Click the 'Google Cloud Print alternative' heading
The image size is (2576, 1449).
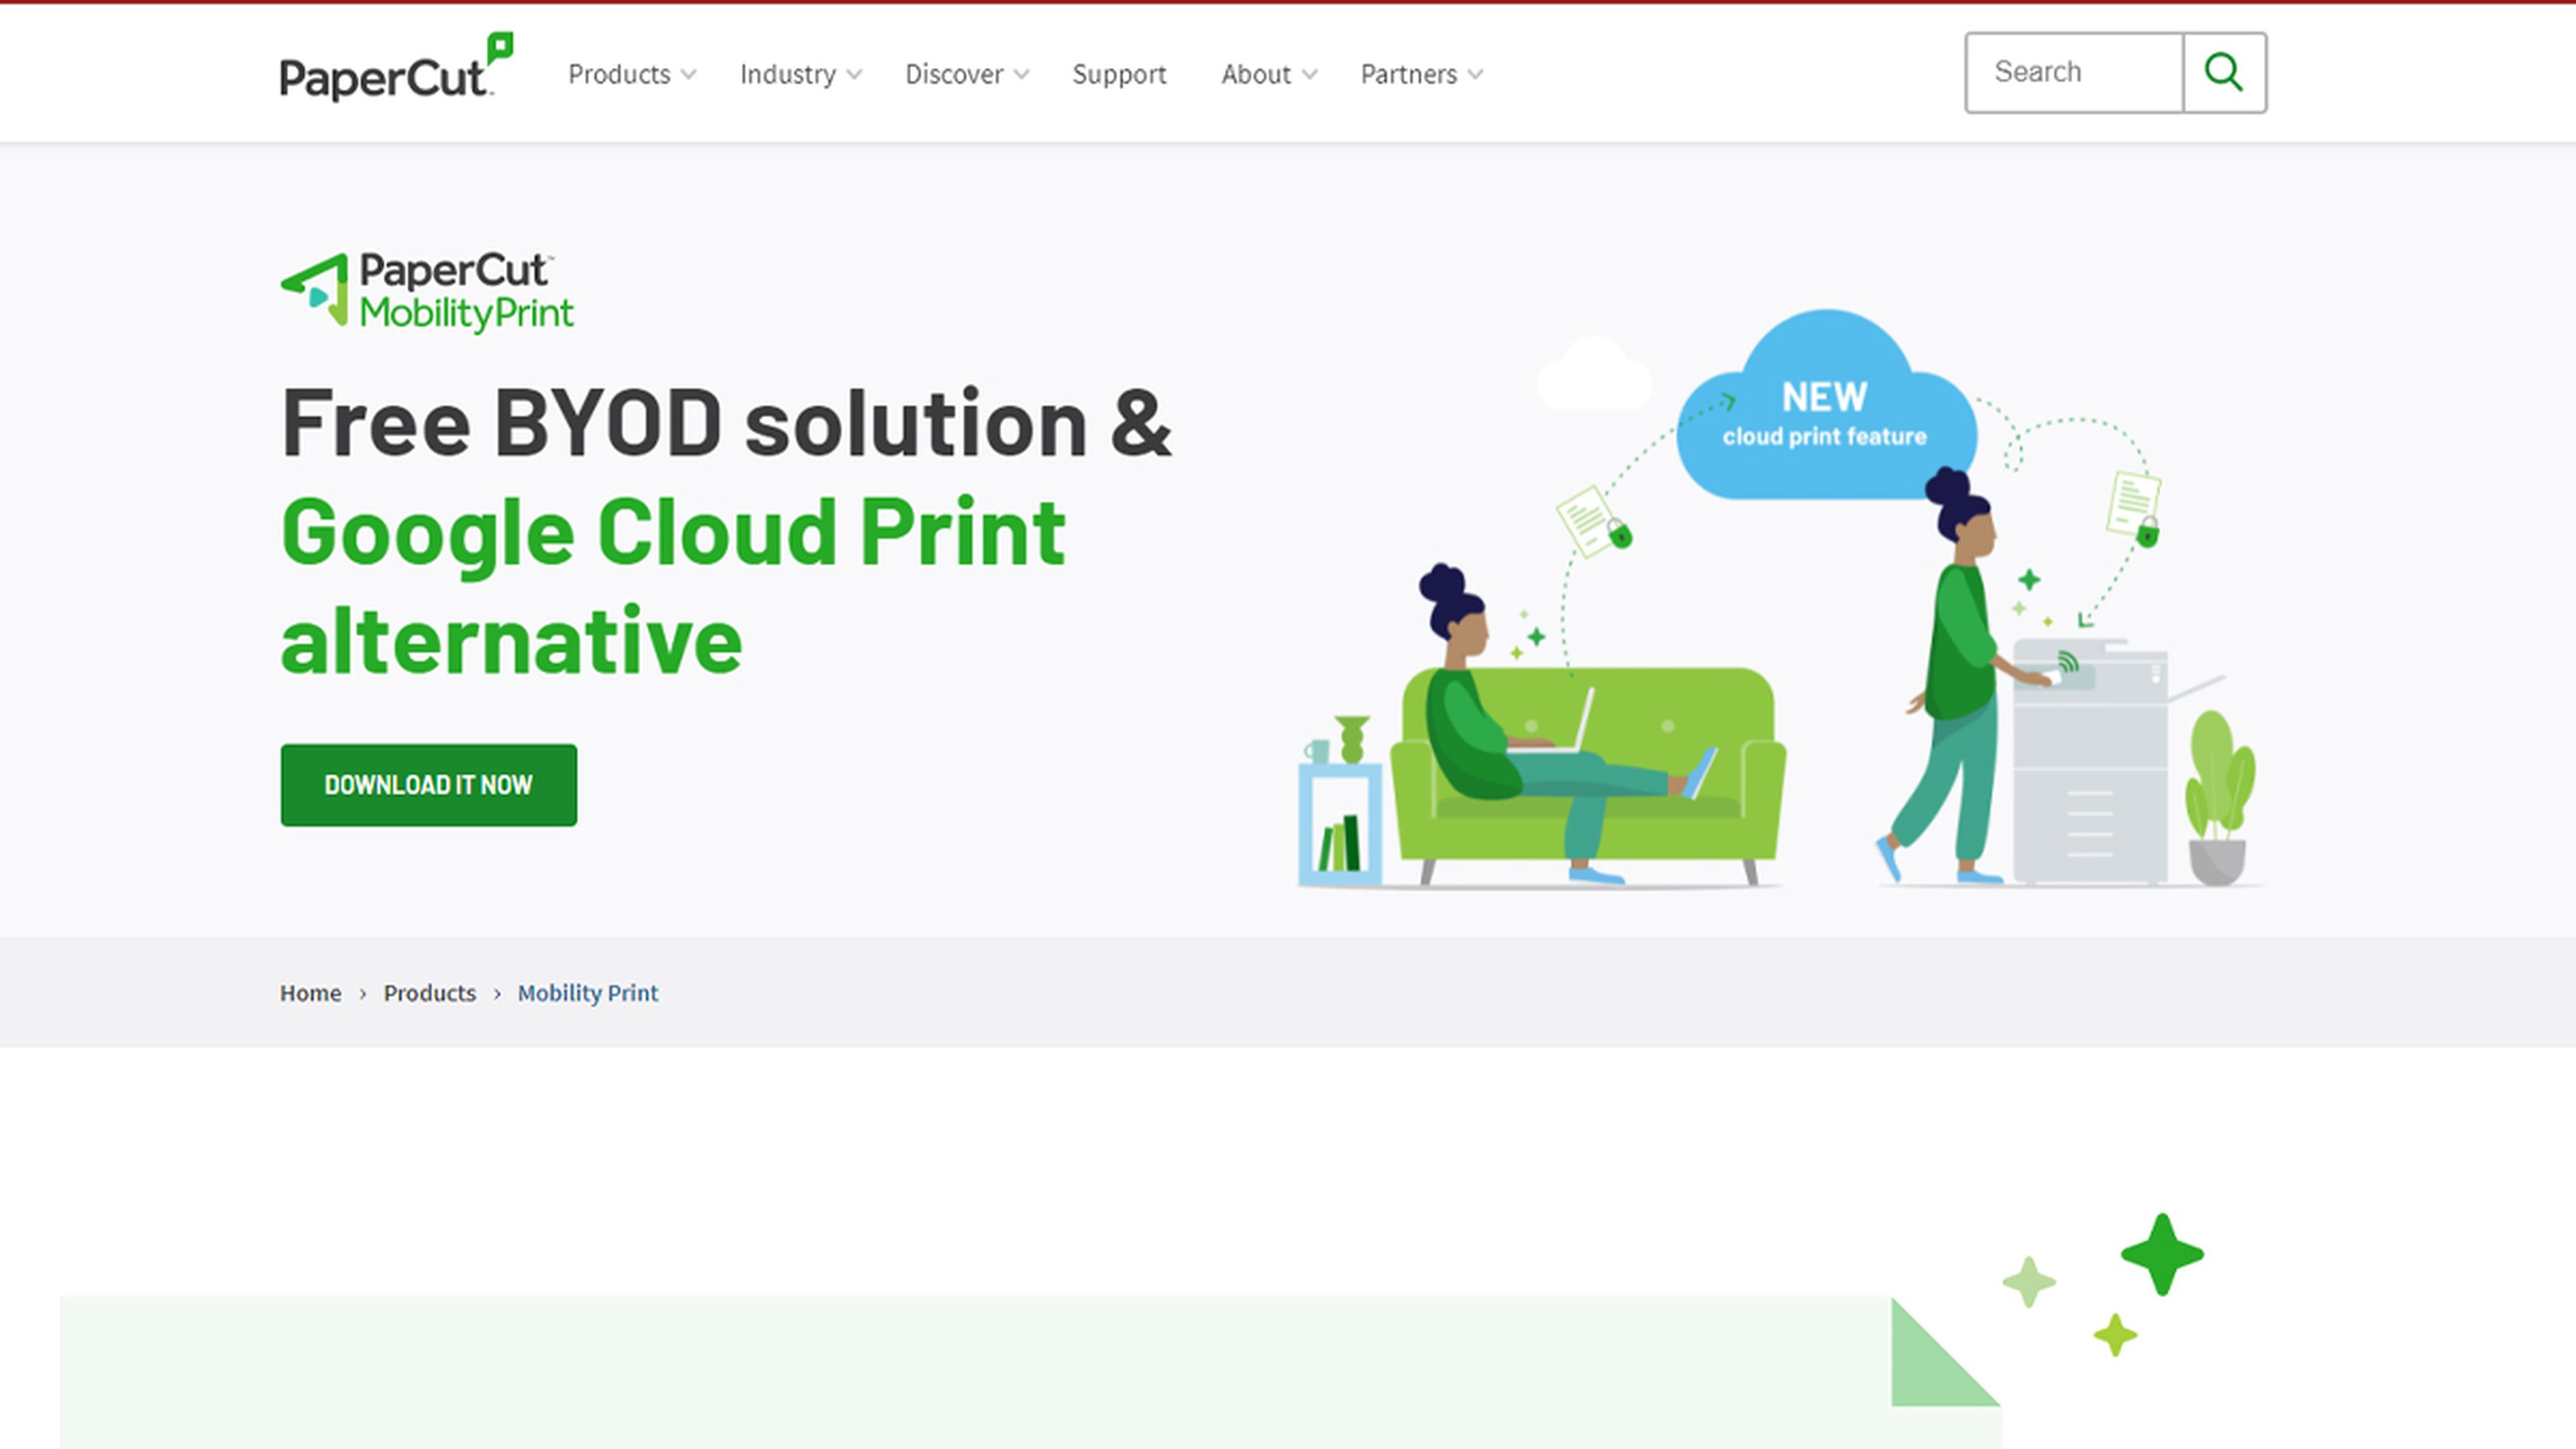[x=672, y=585]
